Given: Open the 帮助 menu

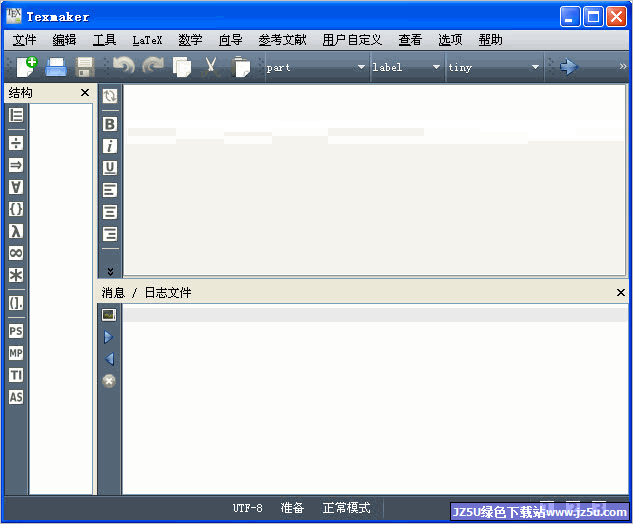Looking at the screenshot, I should coord(490,40).
